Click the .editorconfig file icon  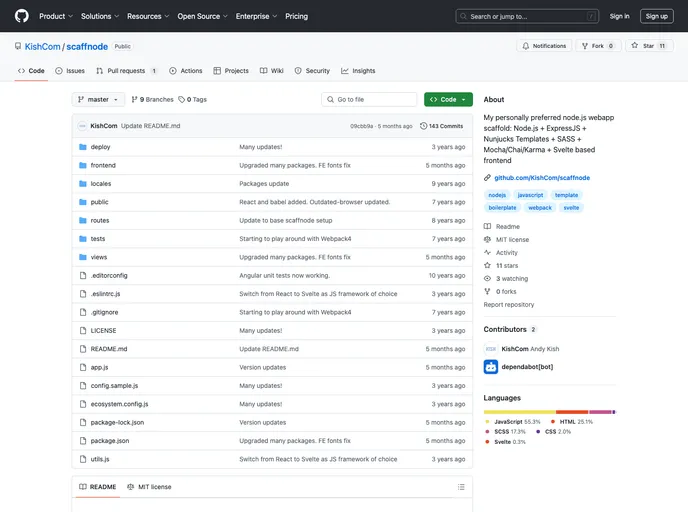click(82, 276)
